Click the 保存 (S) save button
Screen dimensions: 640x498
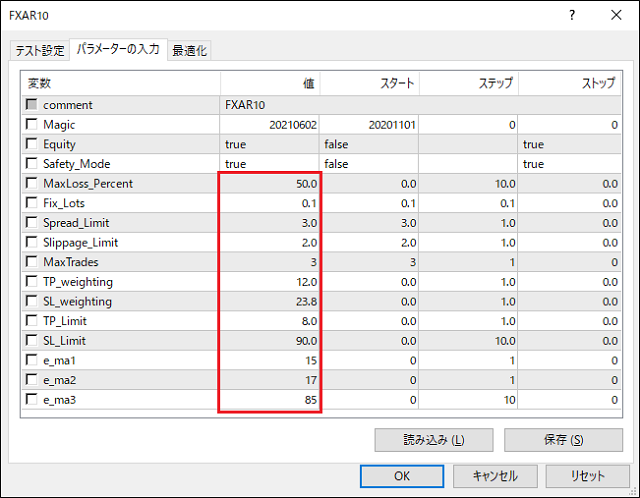coord(563,440)
